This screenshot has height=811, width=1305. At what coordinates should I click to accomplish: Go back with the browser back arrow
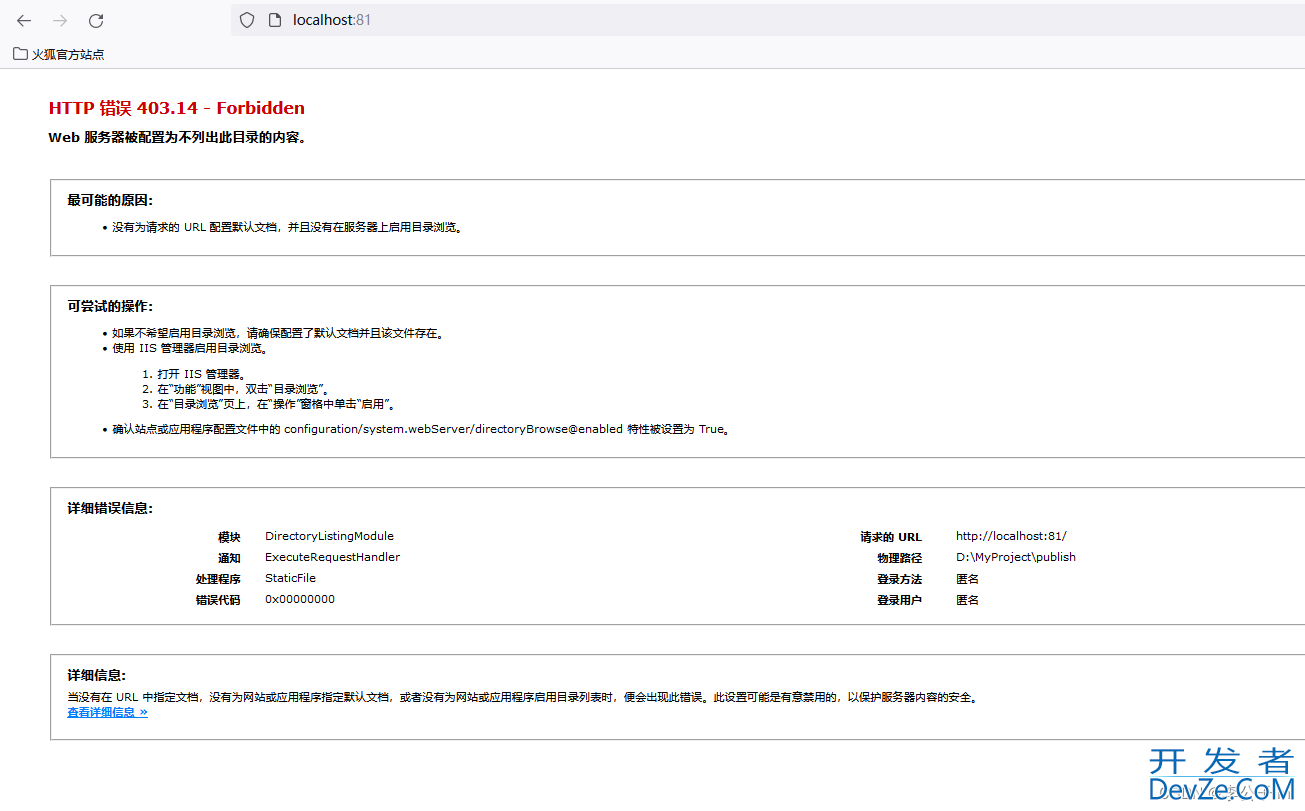pyautogui.click(x=24, y=20)
